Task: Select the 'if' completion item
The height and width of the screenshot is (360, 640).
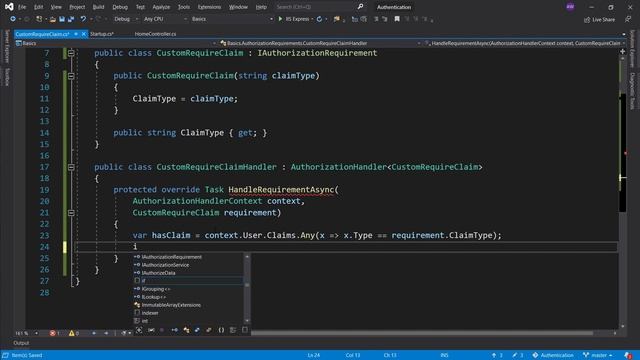Action: point(188,281)
